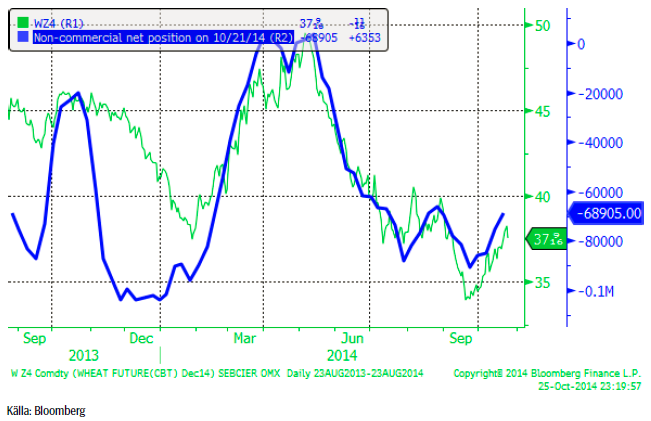Screen dimensions: 651x421
Task: Click the 2014 year label
Action: pyautogui.click(x=341, y=355)
